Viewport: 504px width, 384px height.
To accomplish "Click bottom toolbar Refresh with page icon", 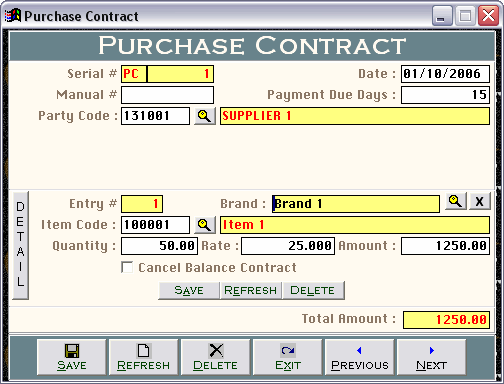I will [144, 357].
